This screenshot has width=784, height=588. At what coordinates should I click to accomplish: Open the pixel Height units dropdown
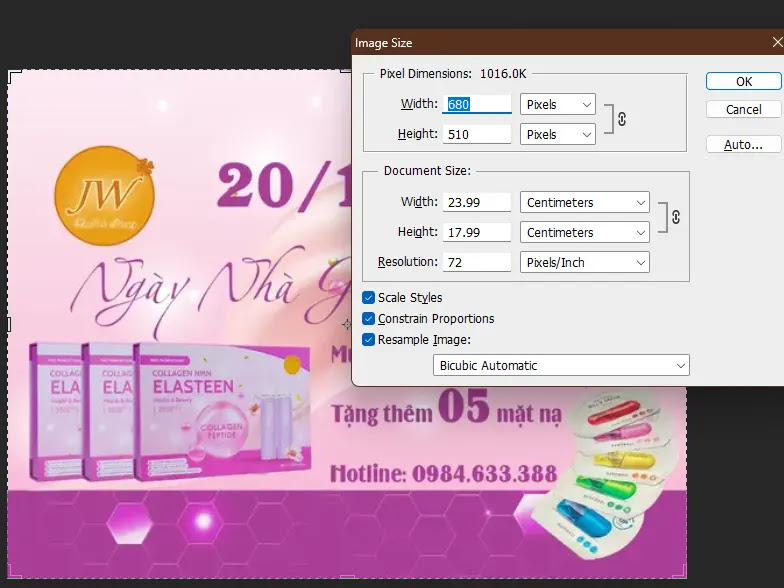click(x=558, y=134)
